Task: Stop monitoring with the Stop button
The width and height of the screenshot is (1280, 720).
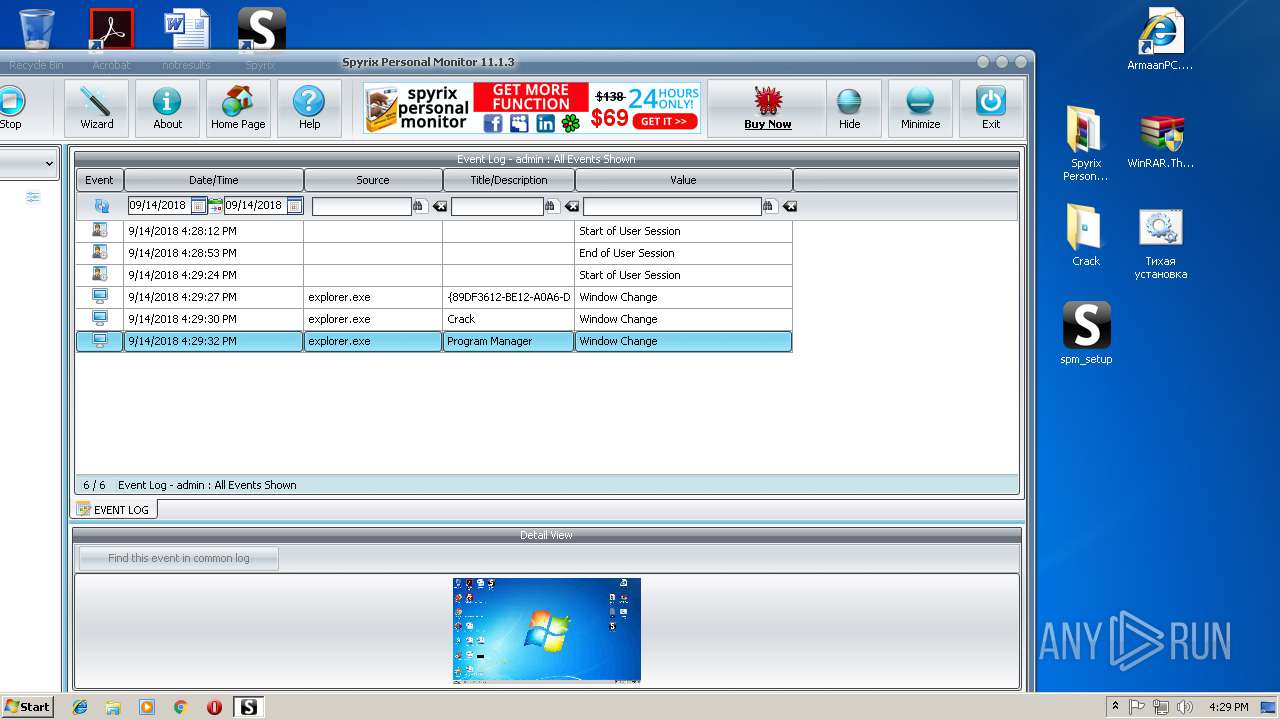Action: pos(12,108)
